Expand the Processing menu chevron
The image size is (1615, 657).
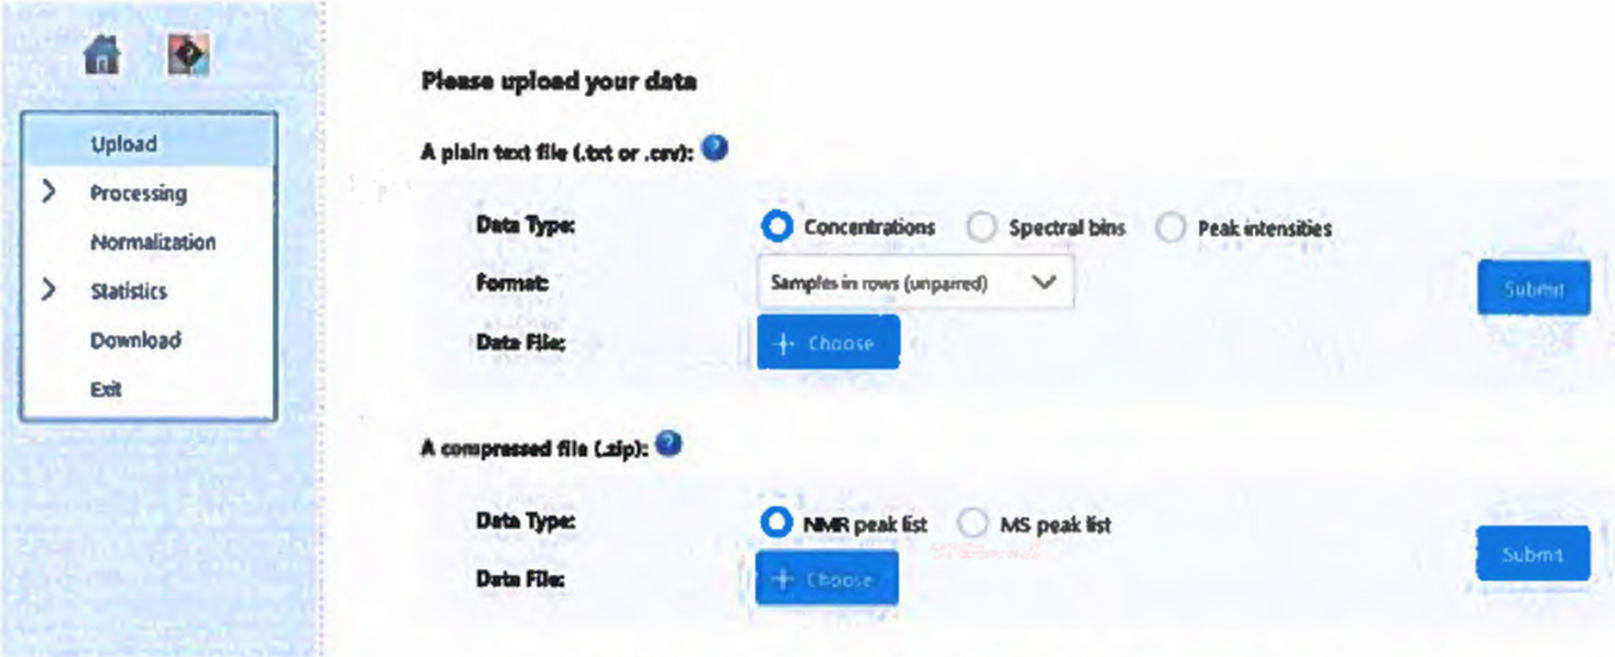(48, 192)
